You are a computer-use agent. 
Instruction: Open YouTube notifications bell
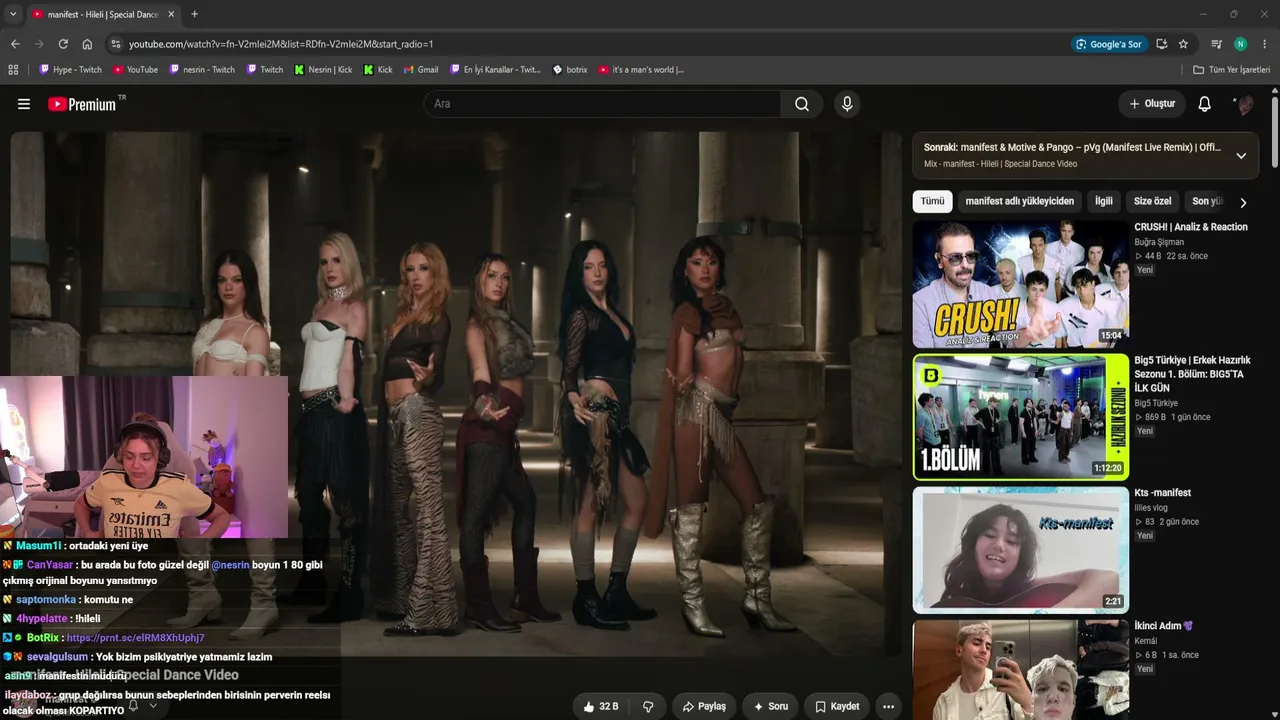click(1205, 104)
